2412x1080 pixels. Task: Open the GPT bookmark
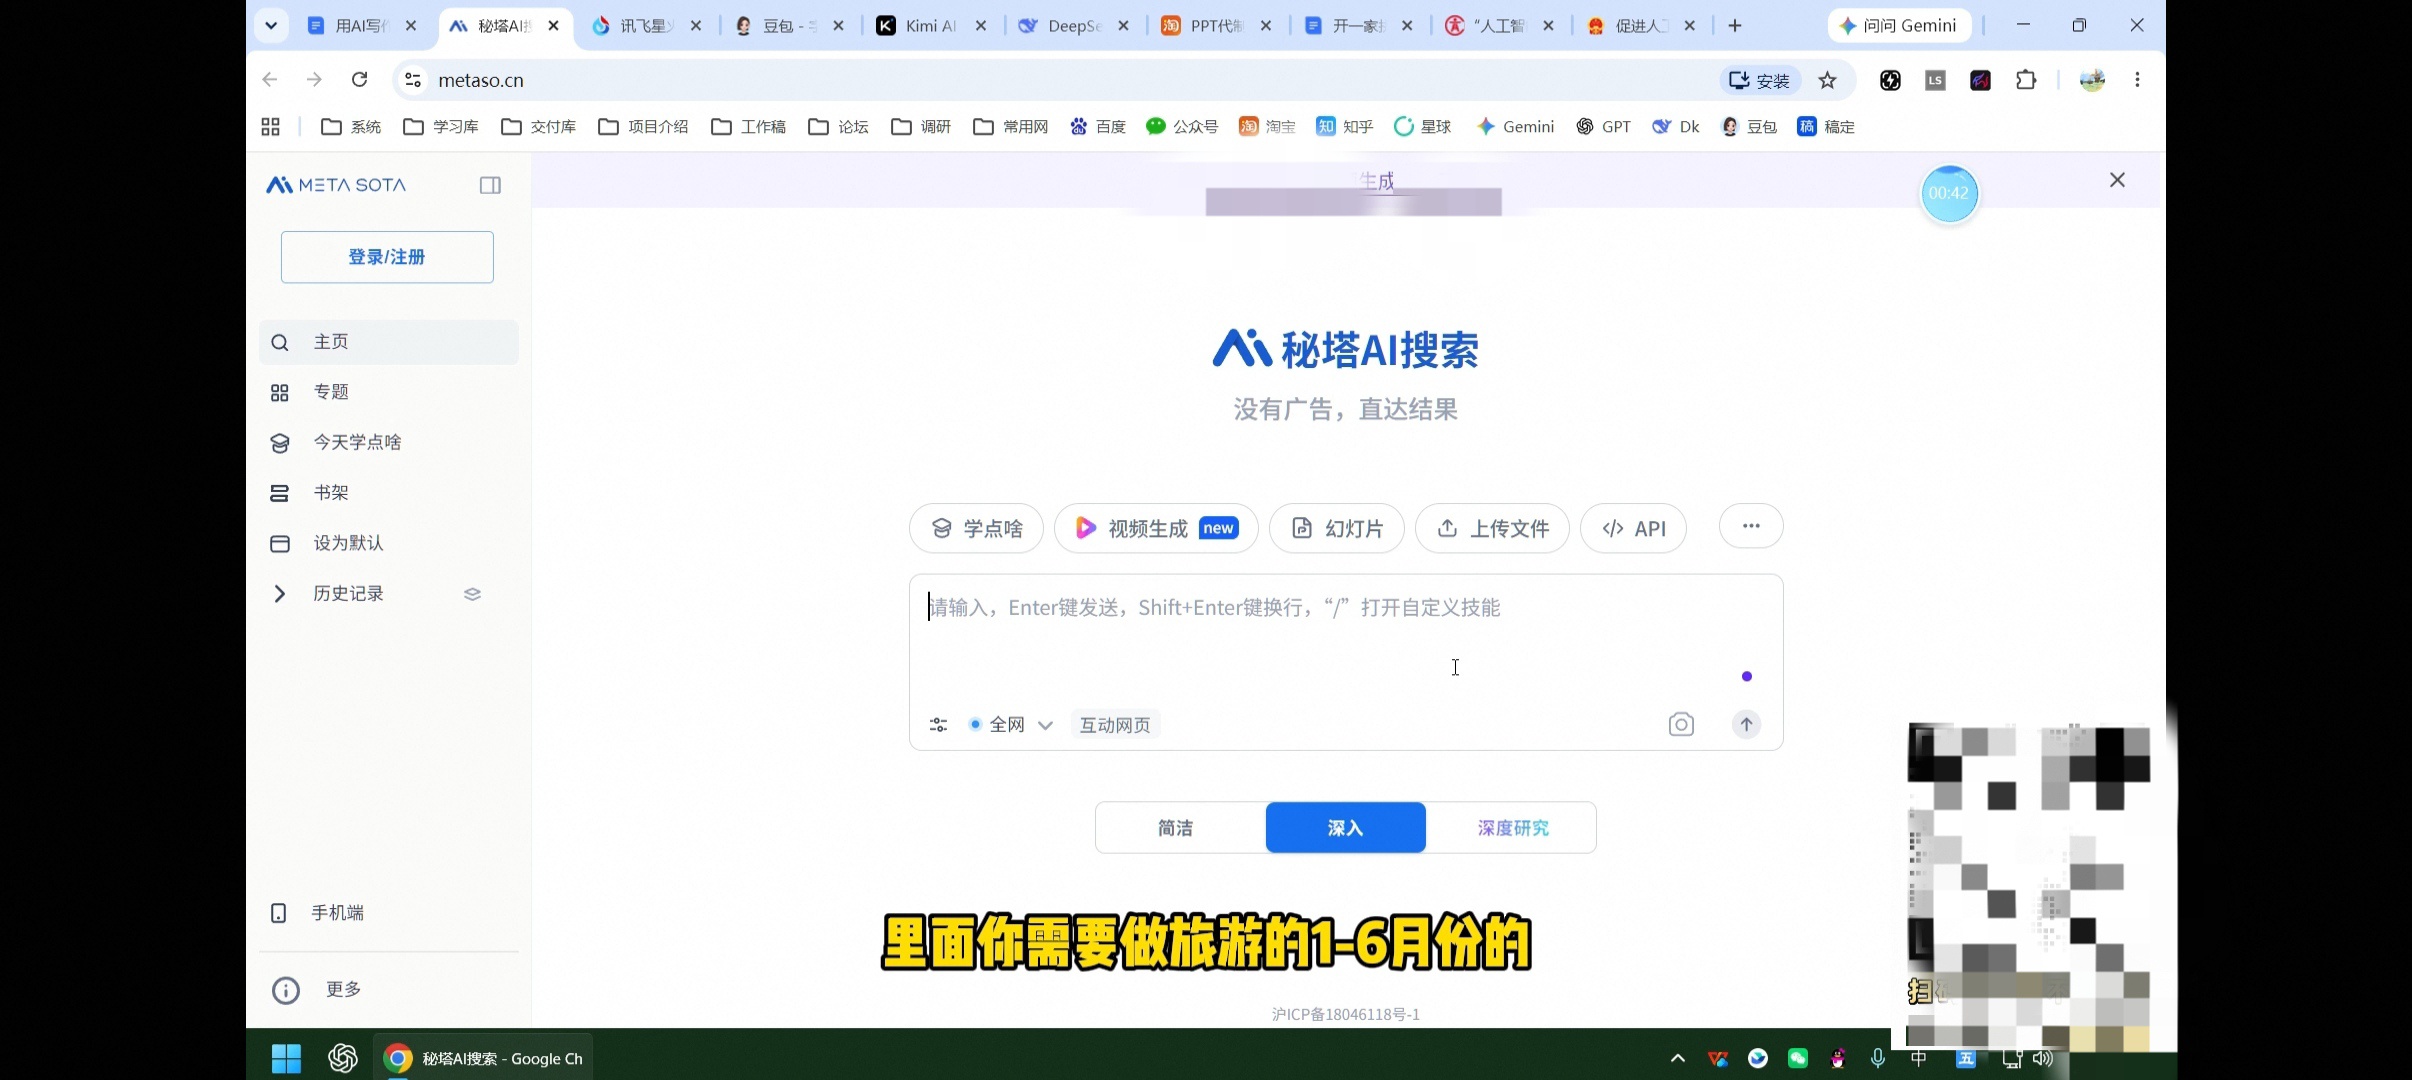click(x=1604, y=127)
